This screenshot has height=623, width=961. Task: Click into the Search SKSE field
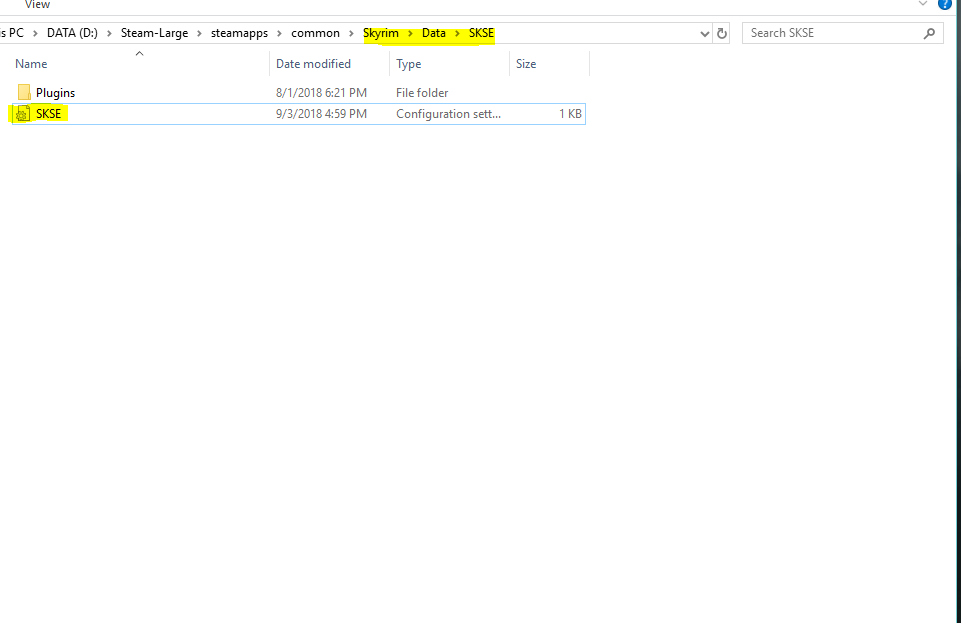tap(830, 33)
